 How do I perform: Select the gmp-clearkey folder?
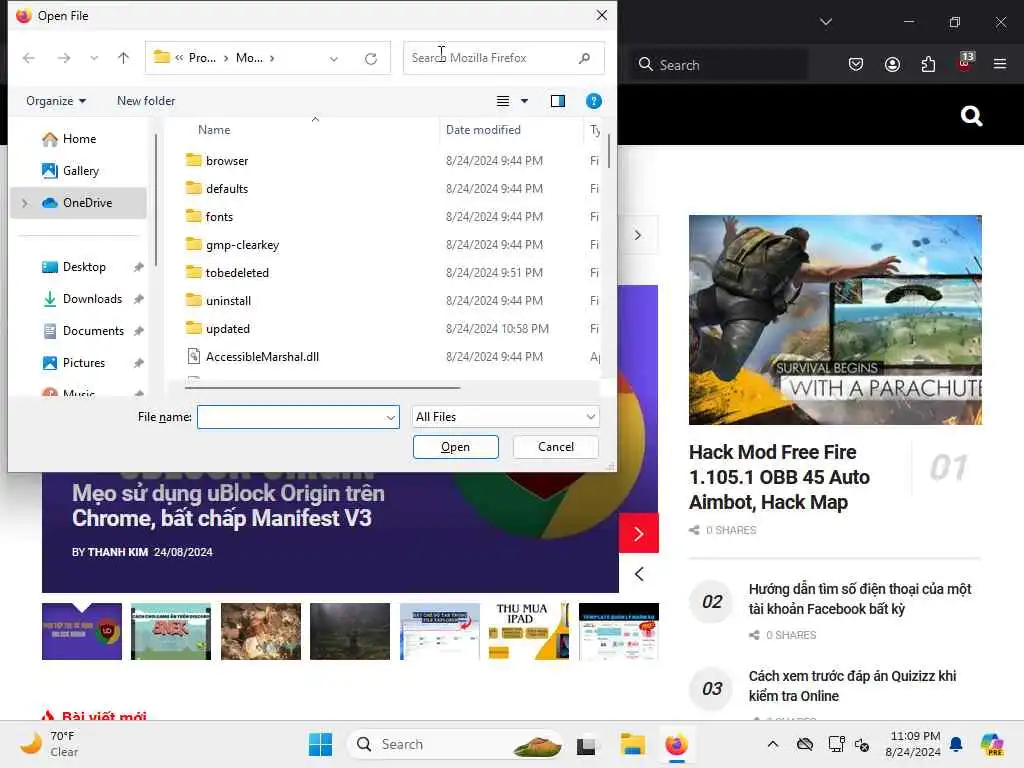coord(242,245)
